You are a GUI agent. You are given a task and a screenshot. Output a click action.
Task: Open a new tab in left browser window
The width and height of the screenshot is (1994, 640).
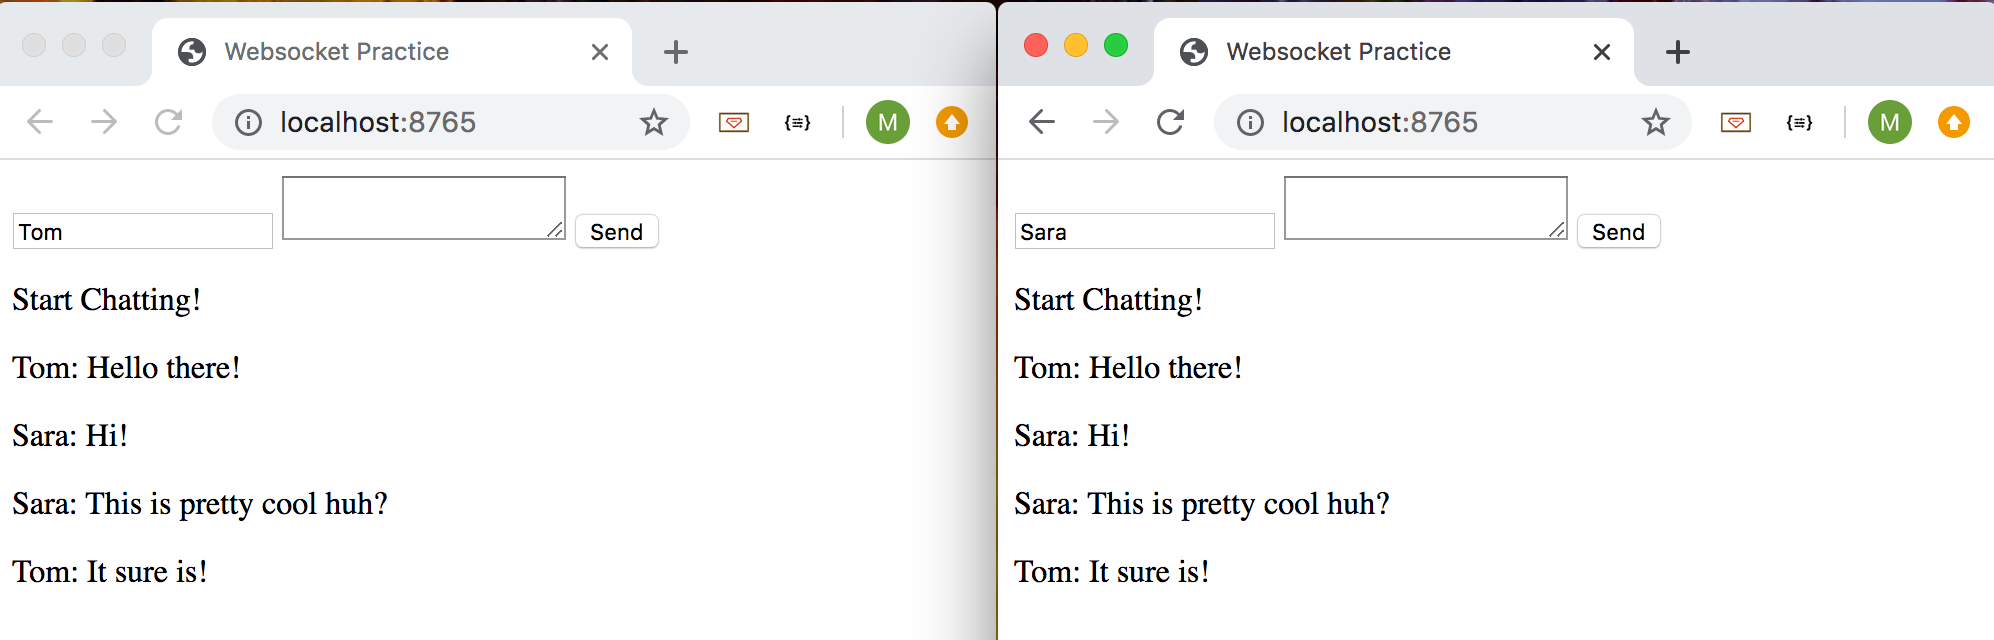click(x=676, y=52)
